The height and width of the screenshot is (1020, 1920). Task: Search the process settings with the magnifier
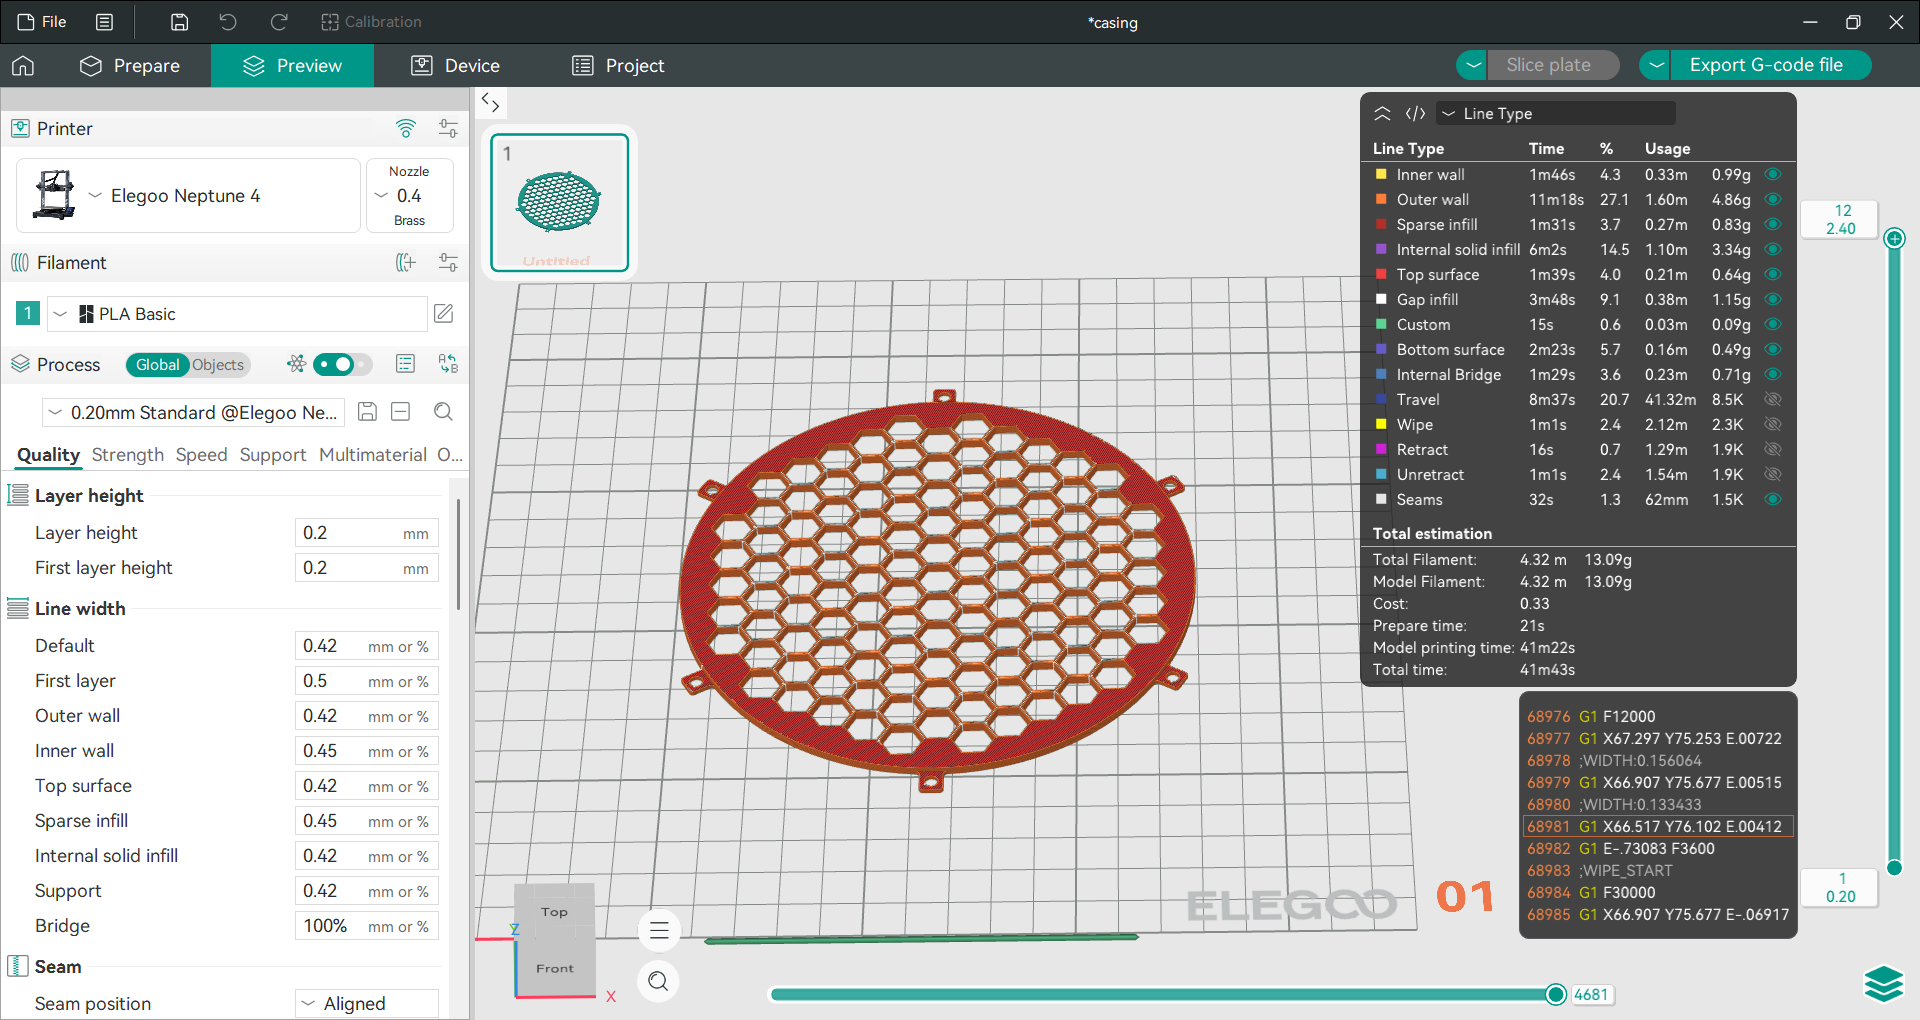point(443,412)
